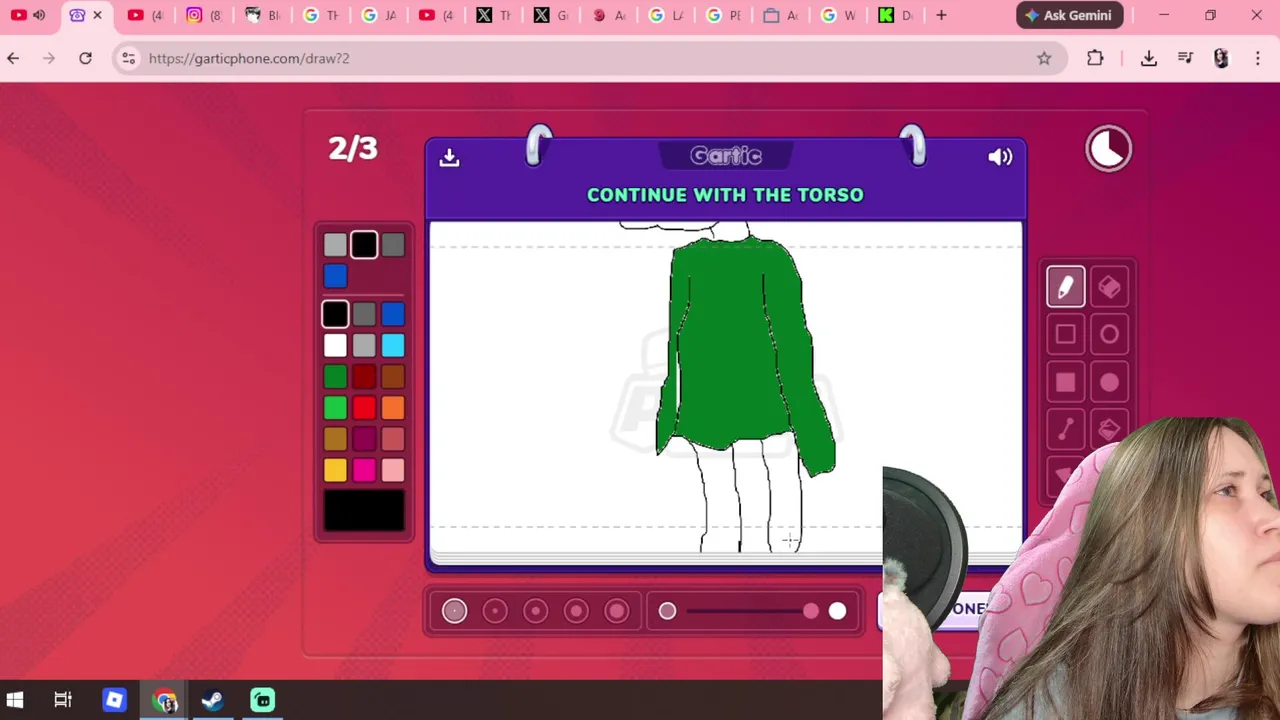This screenshot has height=720, width=1280.
Task: Open the Chrome extensions puzzle icon
Action: 1095,58
